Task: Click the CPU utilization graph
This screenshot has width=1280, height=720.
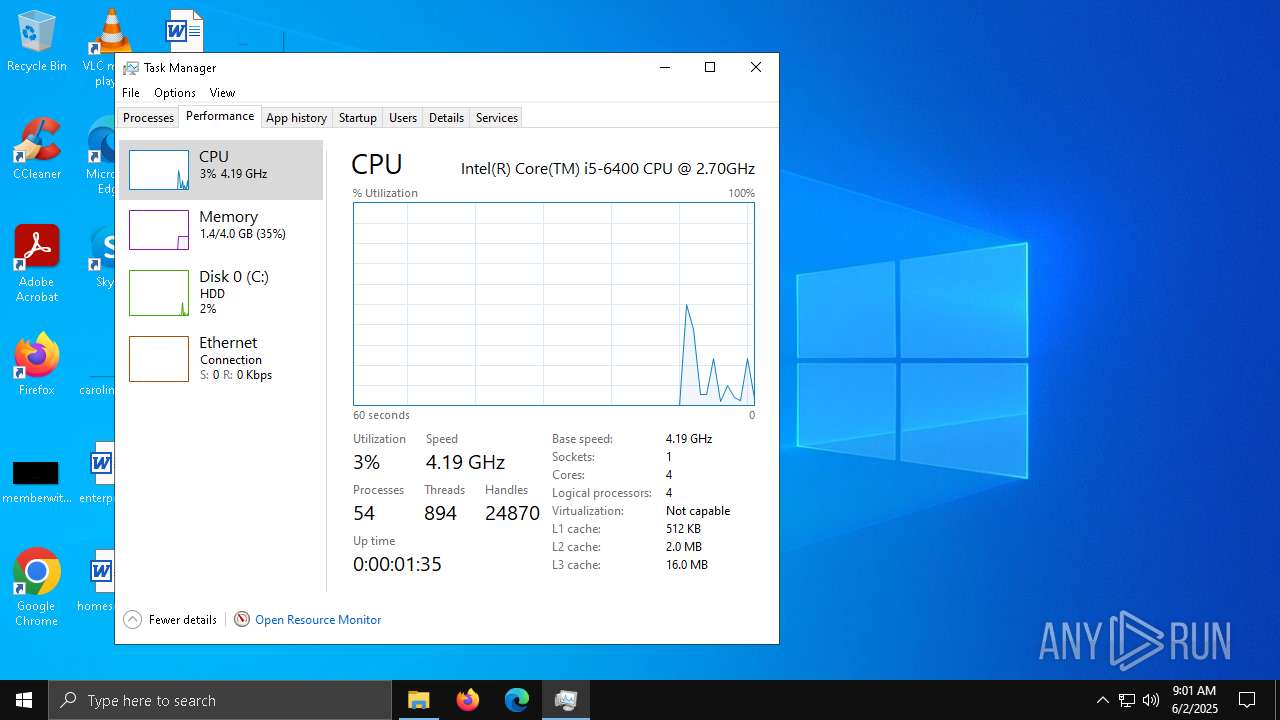Action: pos(554,304)
